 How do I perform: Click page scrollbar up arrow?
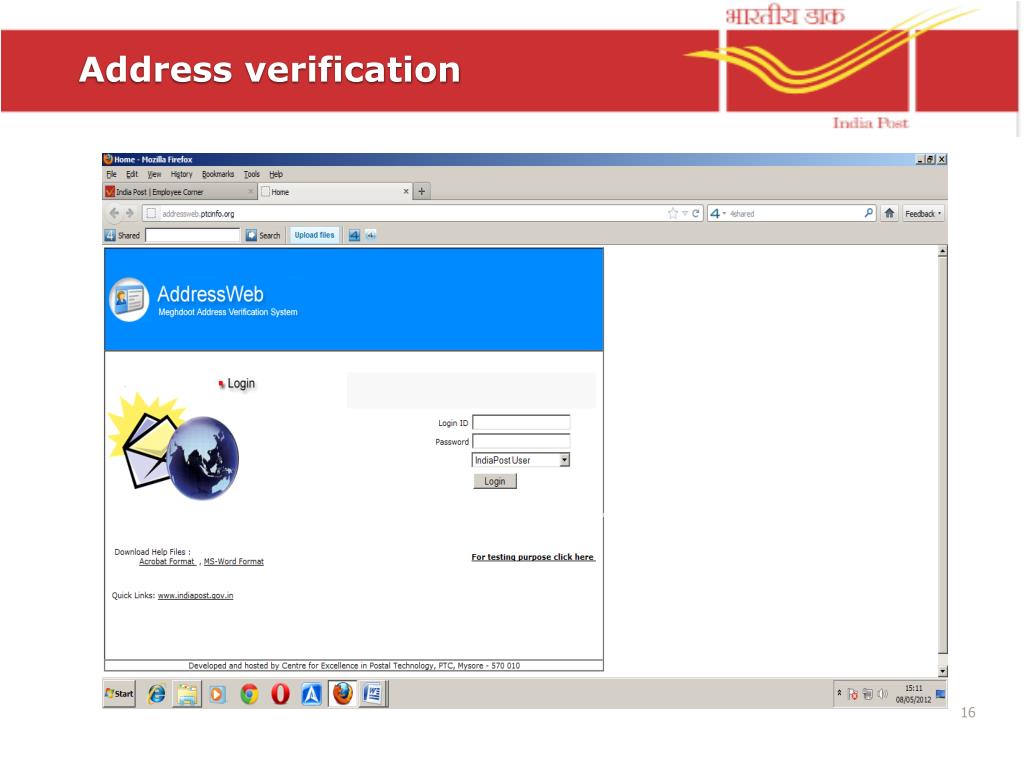tap(942, 251)
